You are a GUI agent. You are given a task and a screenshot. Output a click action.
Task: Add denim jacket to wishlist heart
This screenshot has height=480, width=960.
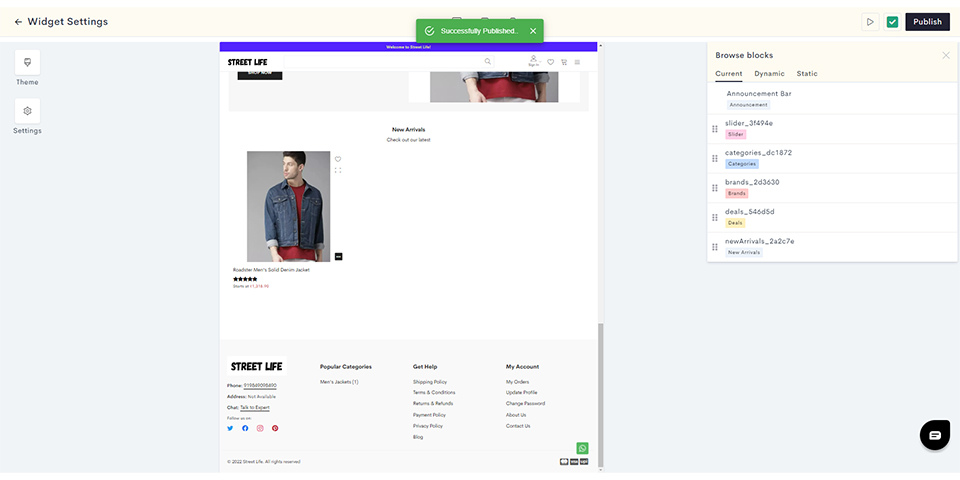338,159
